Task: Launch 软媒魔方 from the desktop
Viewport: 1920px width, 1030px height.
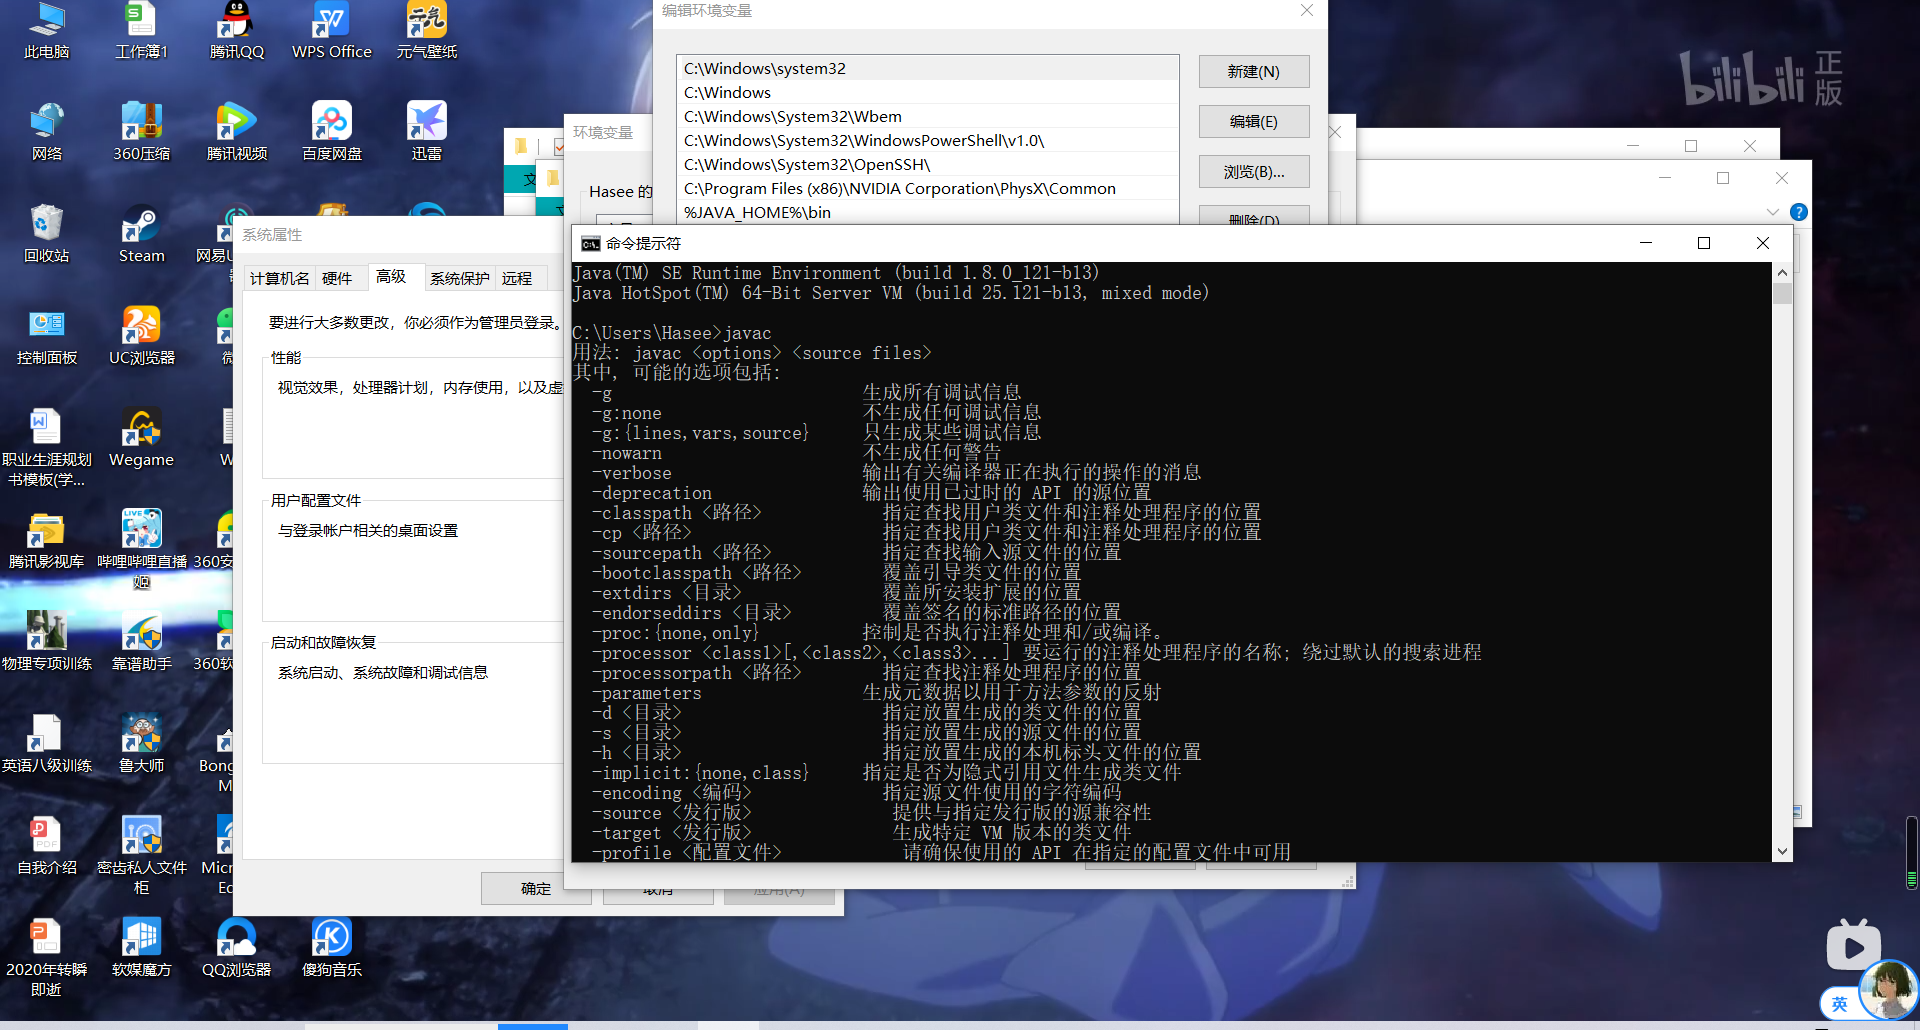Action: pos(141,947)
